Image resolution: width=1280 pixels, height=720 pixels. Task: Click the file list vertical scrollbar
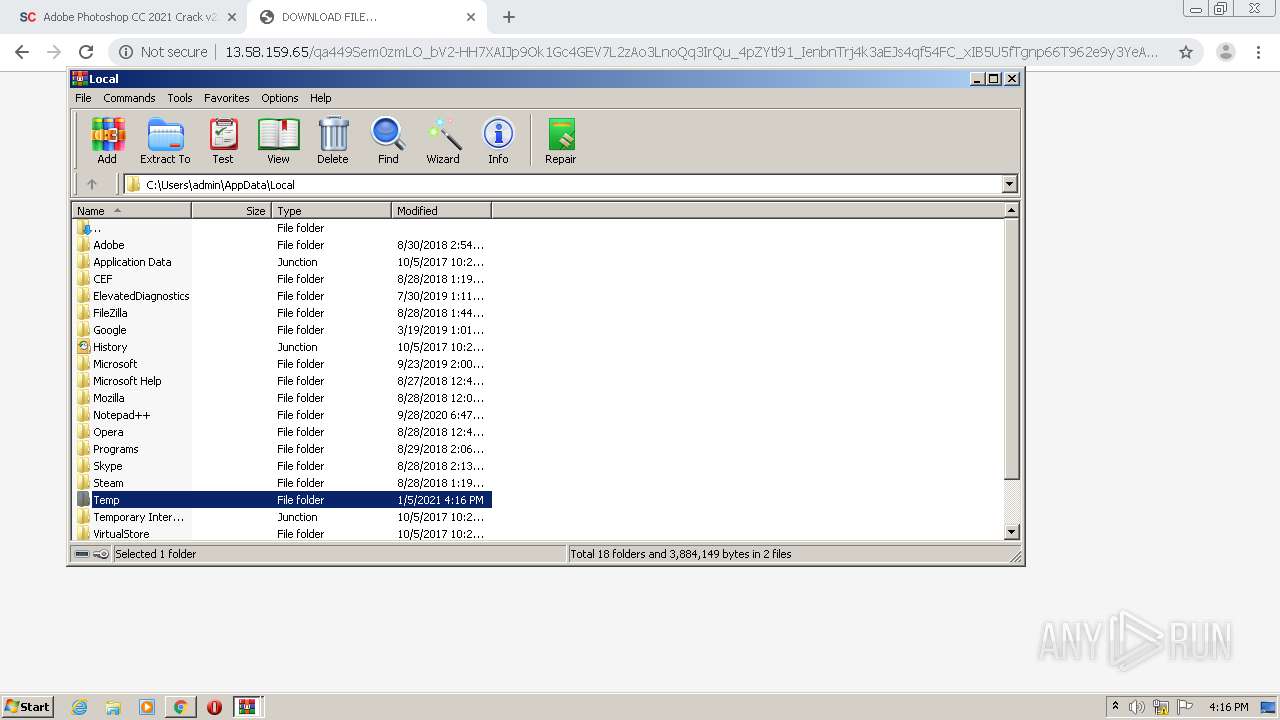(x=1011, y=350)
